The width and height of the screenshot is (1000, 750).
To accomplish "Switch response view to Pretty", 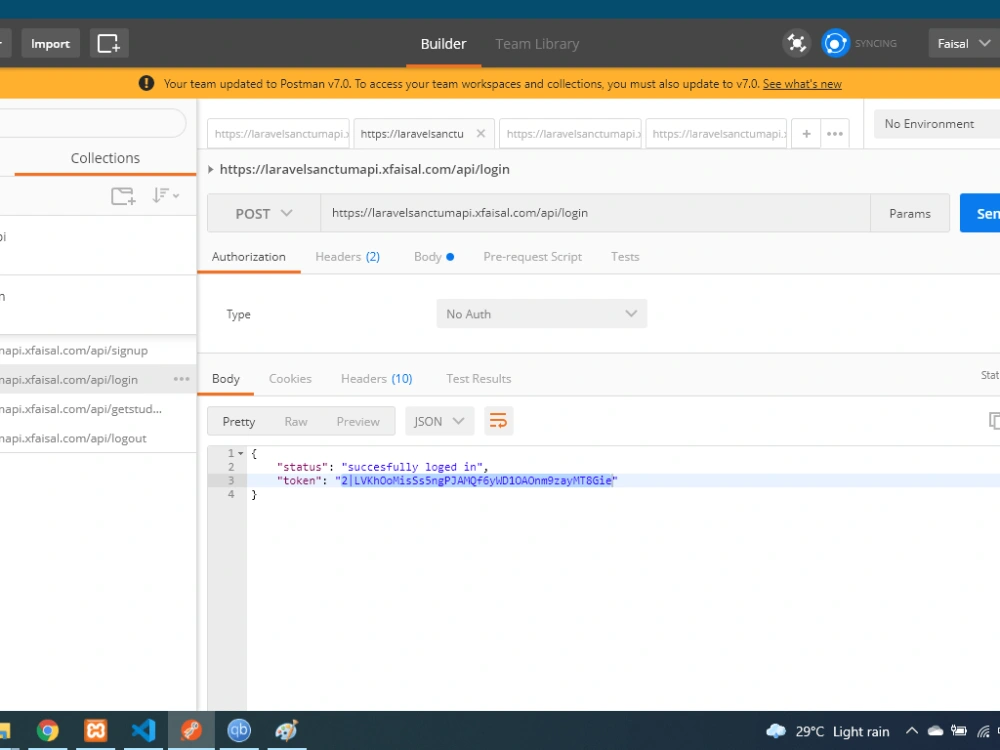I will tap(239, 422).
